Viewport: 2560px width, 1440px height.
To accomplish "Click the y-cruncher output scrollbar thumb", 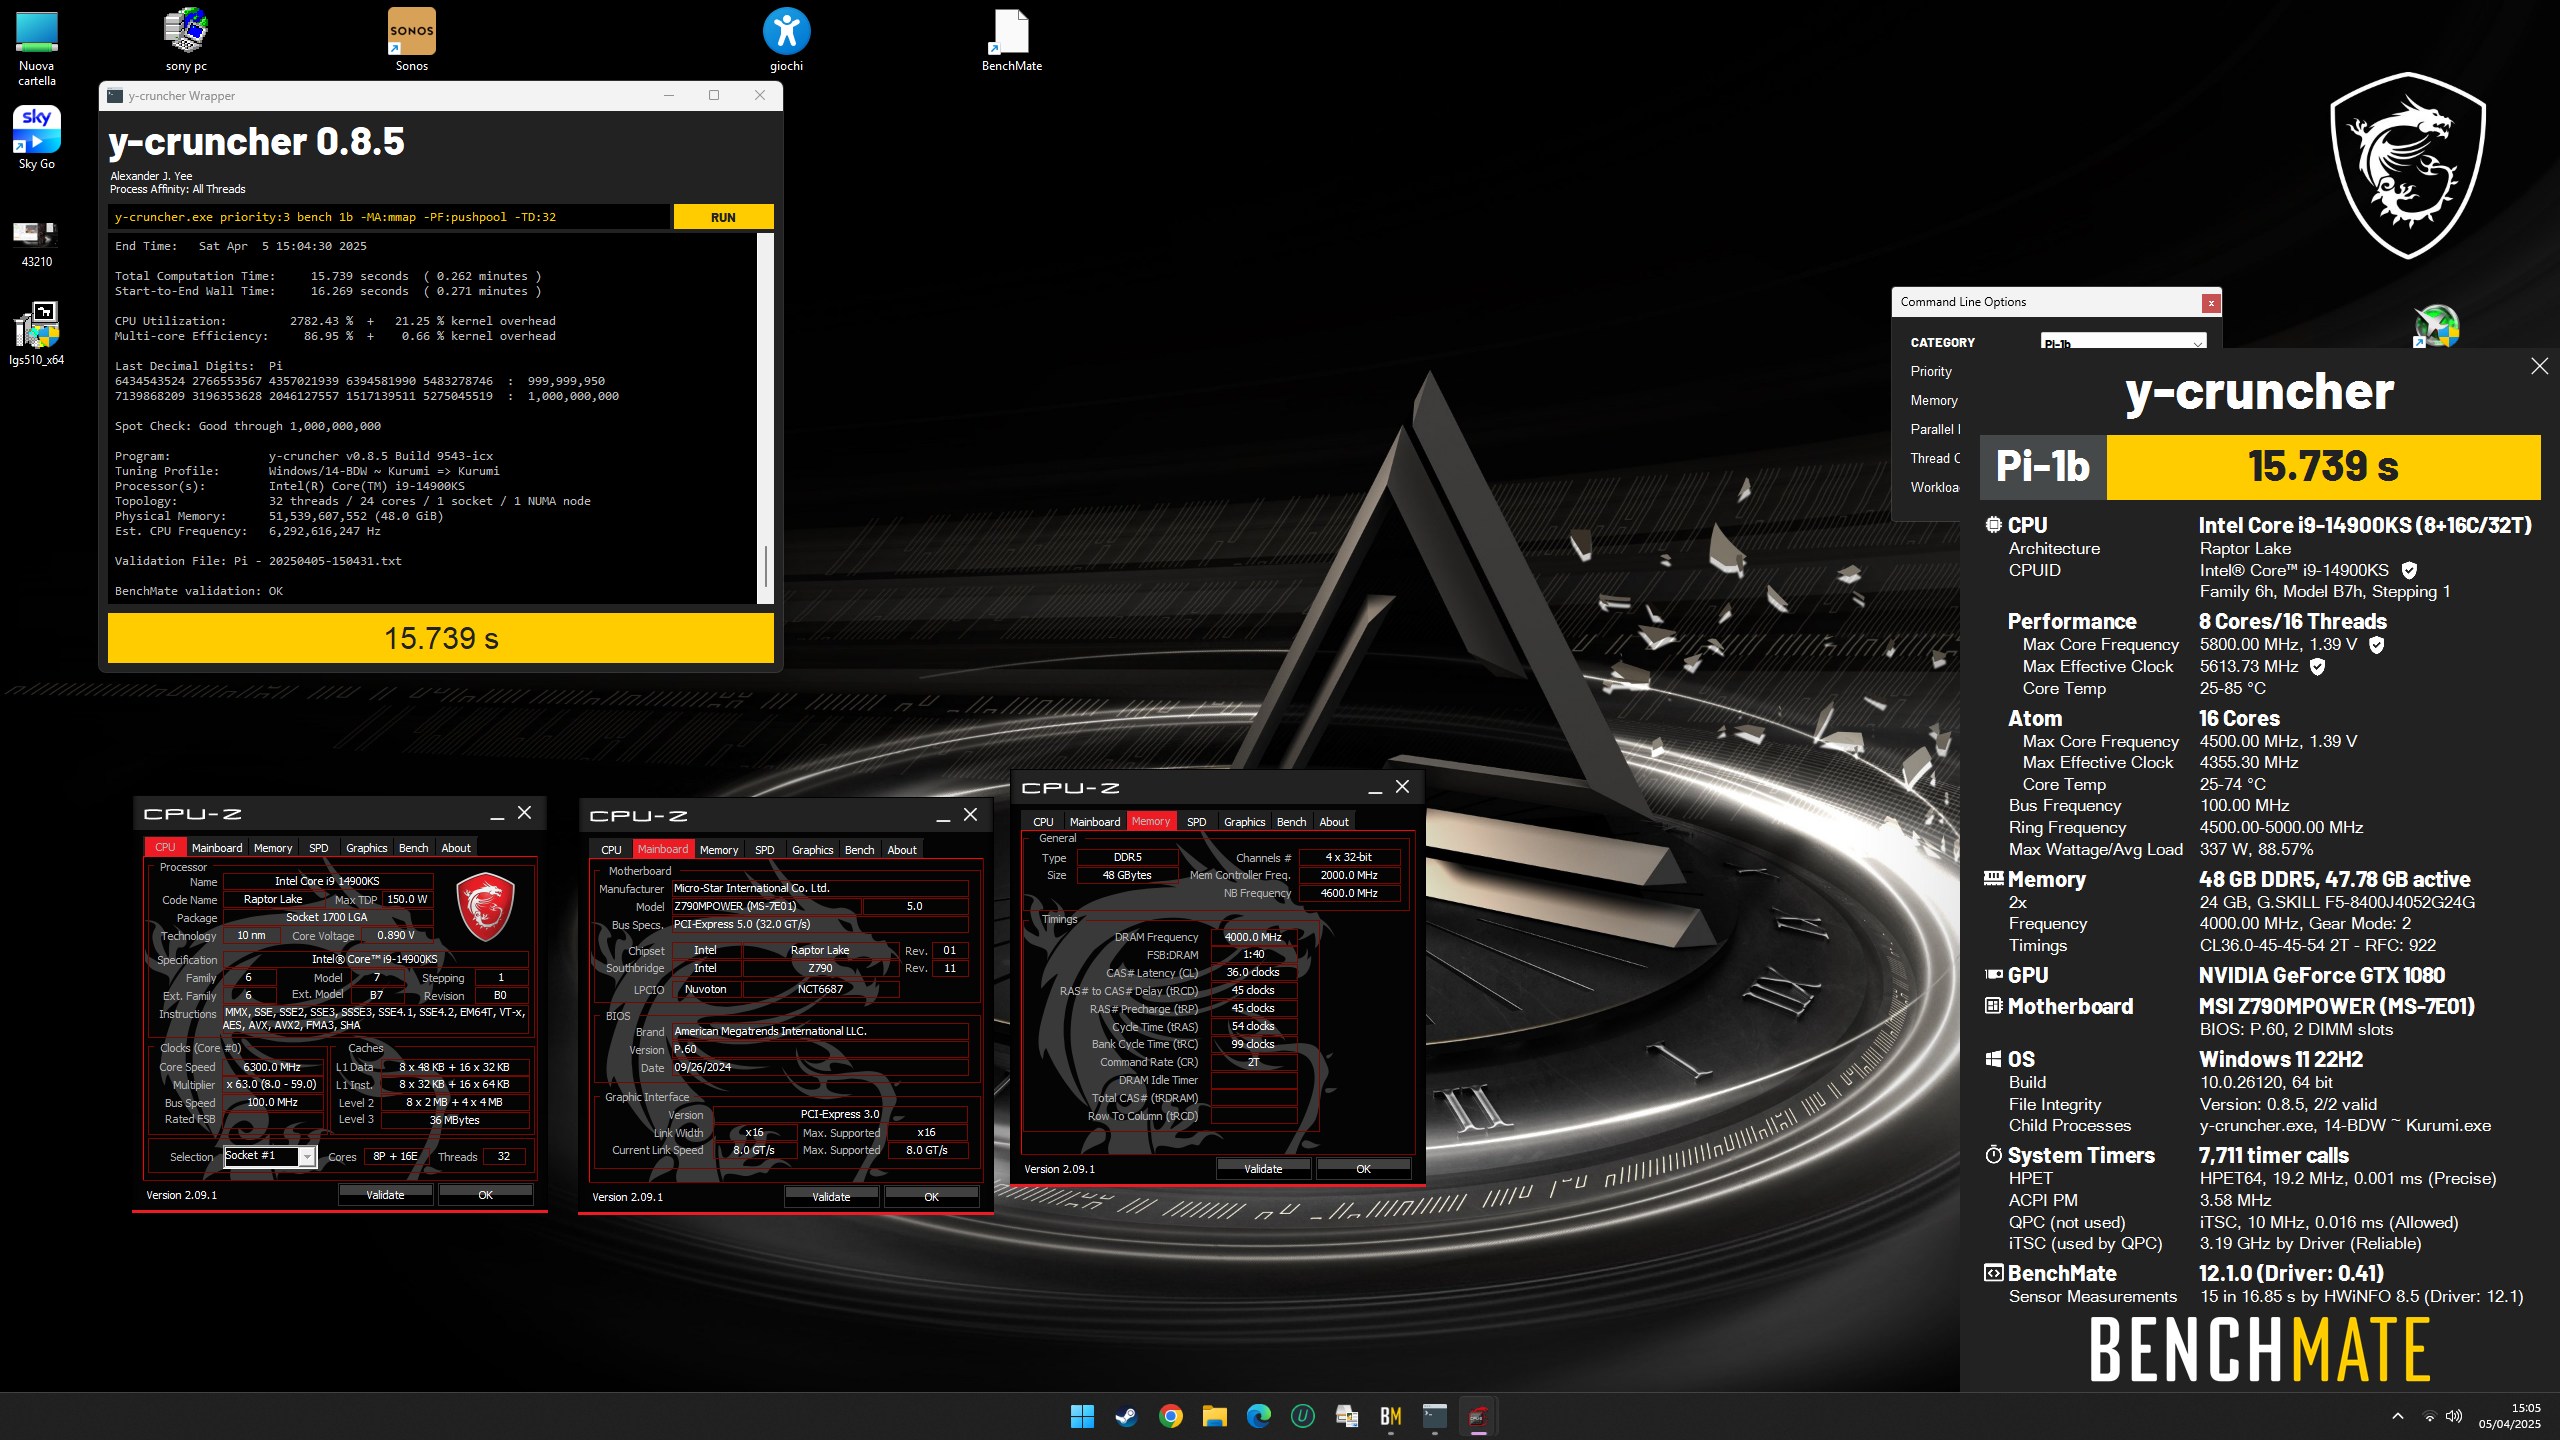I will (766, 567).
